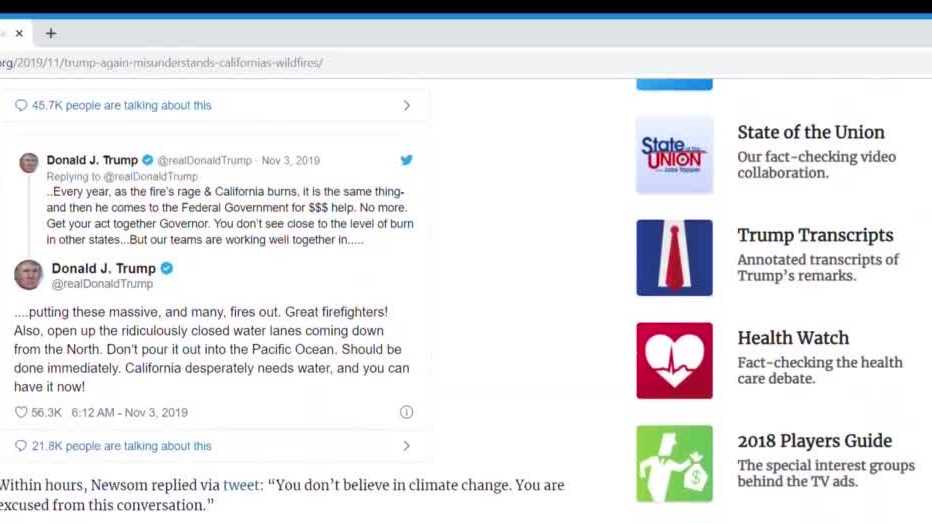
Task: Open the State of the Union logo icon
Action: pyautogui.click(x=674, y=155)
